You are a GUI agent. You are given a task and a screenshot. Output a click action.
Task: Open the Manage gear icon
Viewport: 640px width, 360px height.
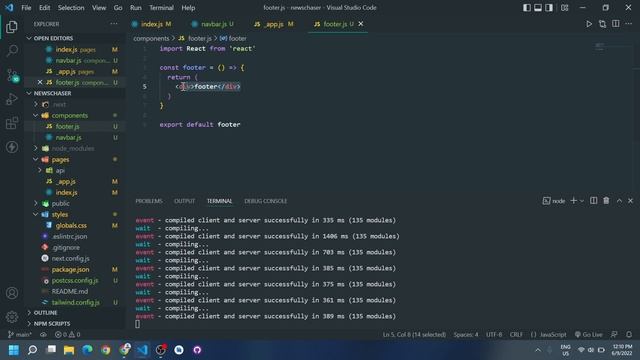click(12, 316)
